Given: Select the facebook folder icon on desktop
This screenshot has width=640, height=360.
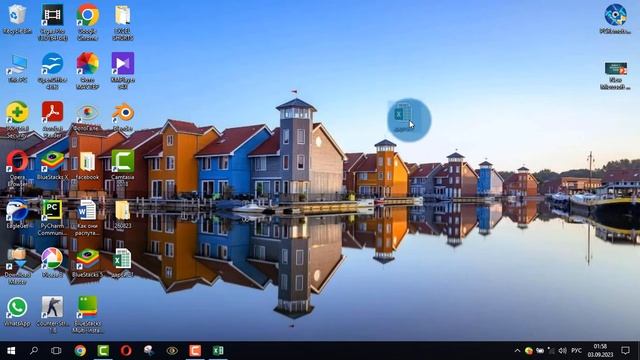Looking at the screenshot, I should coord(87,166).
